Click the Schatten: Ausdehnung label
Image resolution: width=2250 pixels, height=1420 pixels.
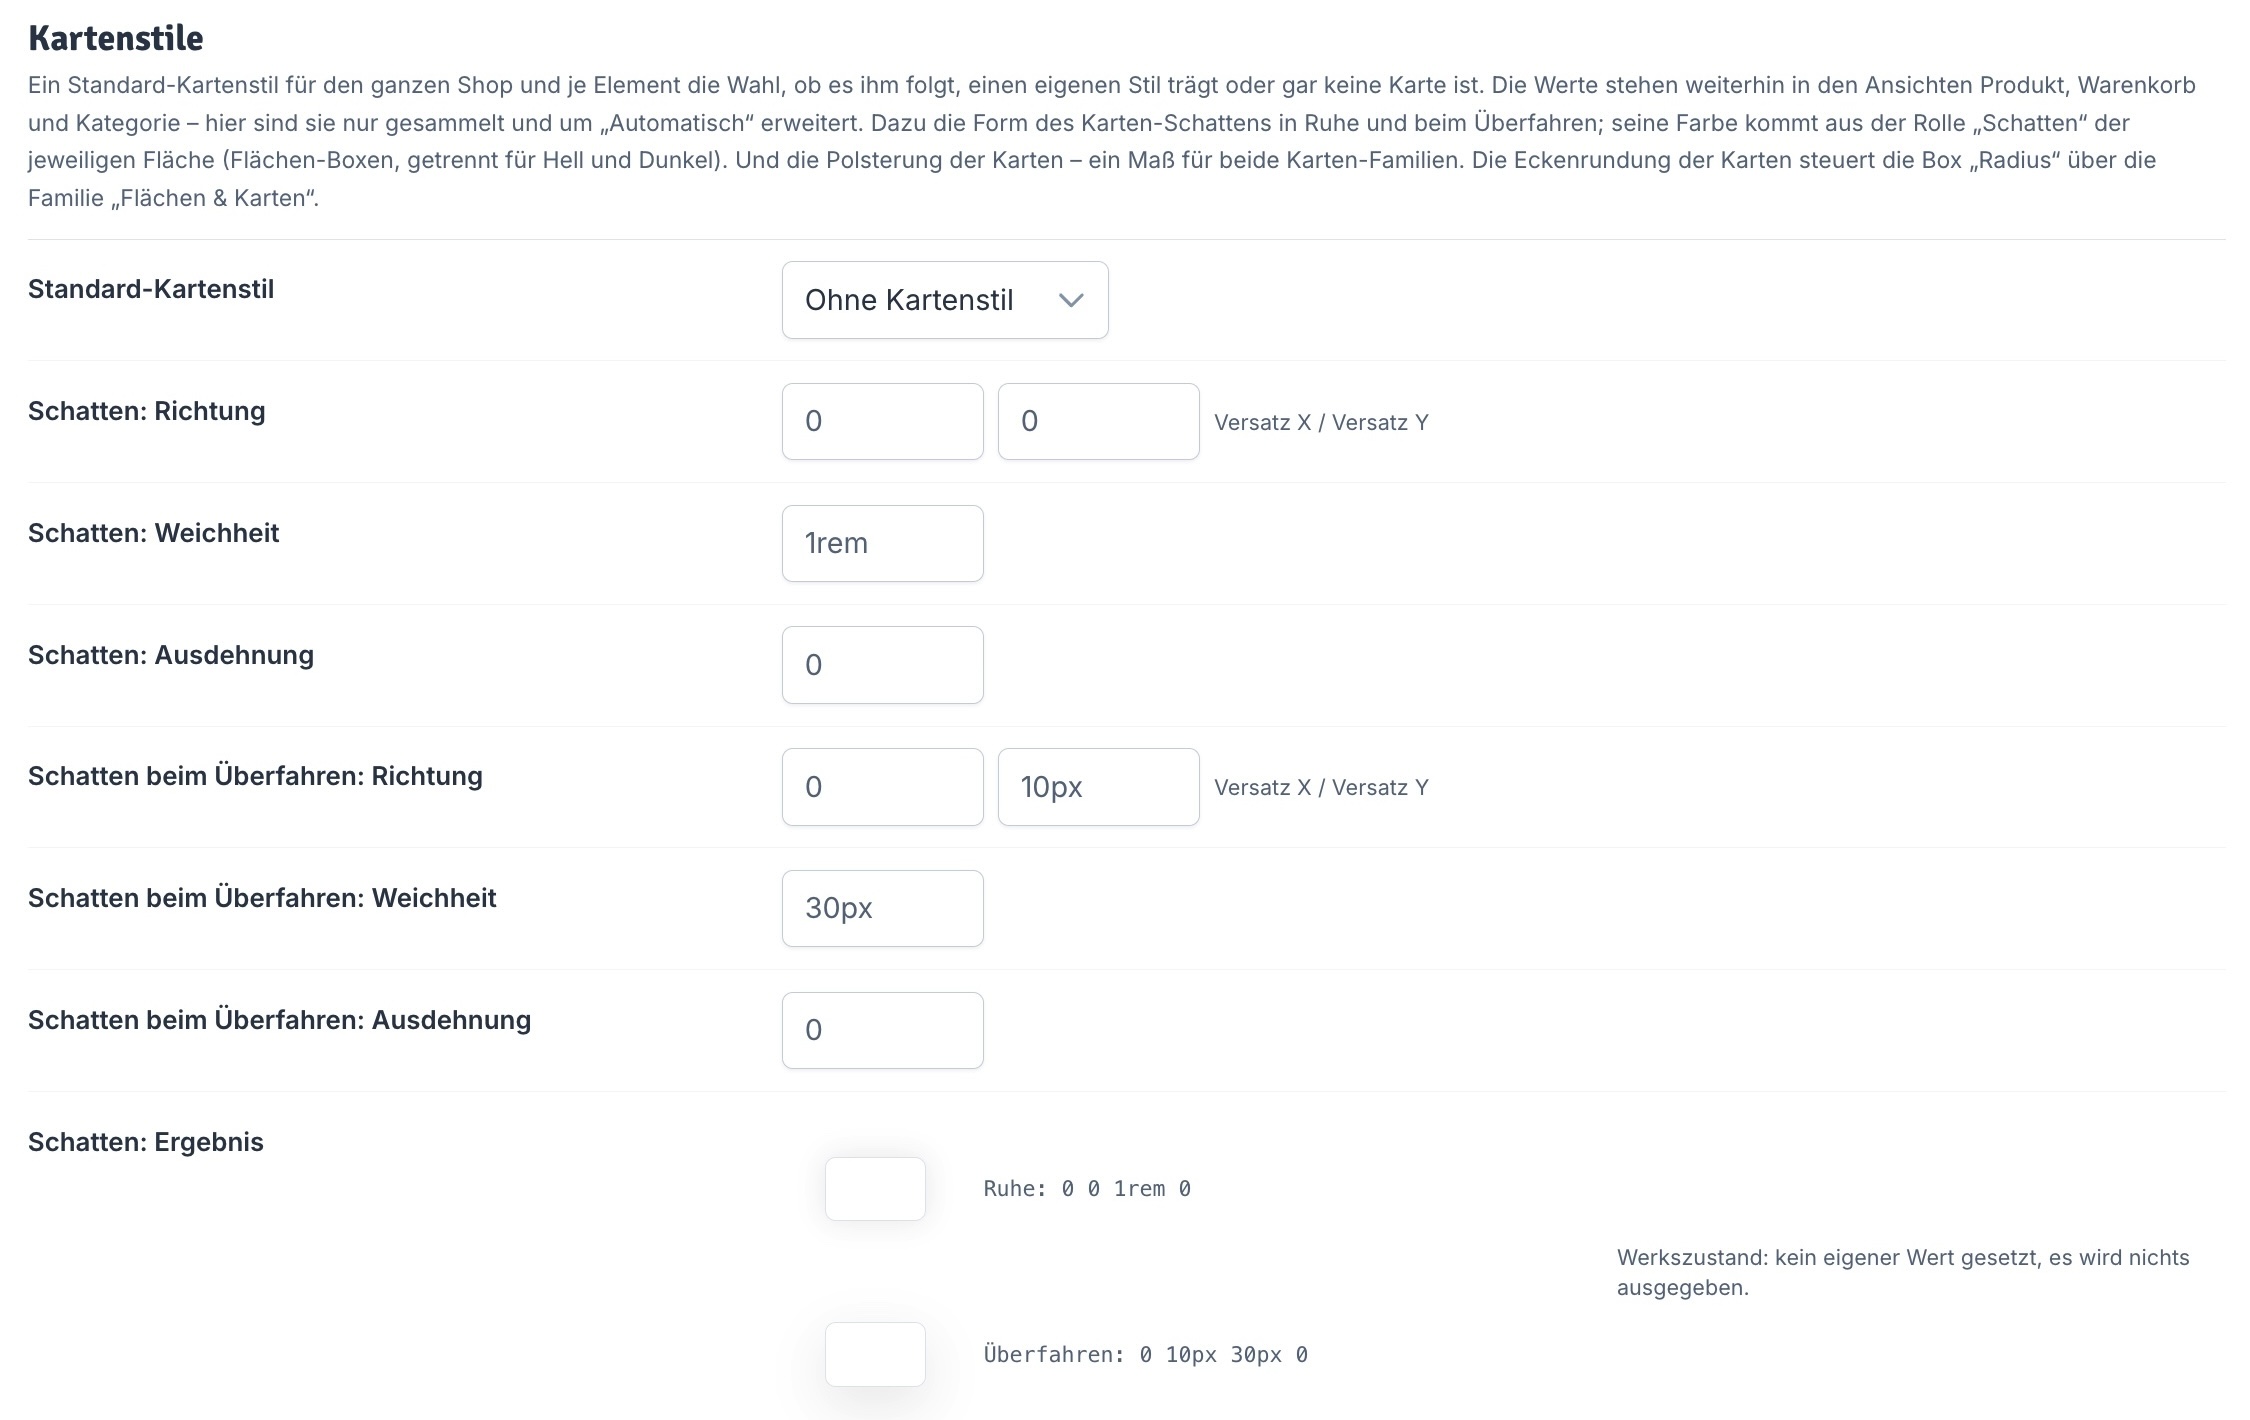pyautogui.click(x=171, y=655)
